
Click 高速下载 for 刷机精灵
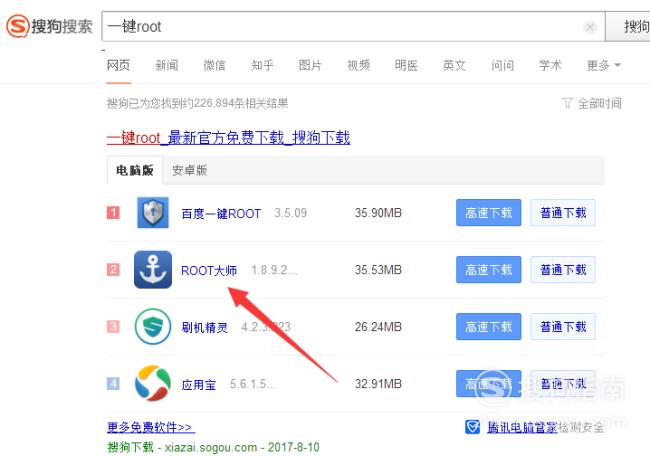pyautogui.click(x=488, y=327)
